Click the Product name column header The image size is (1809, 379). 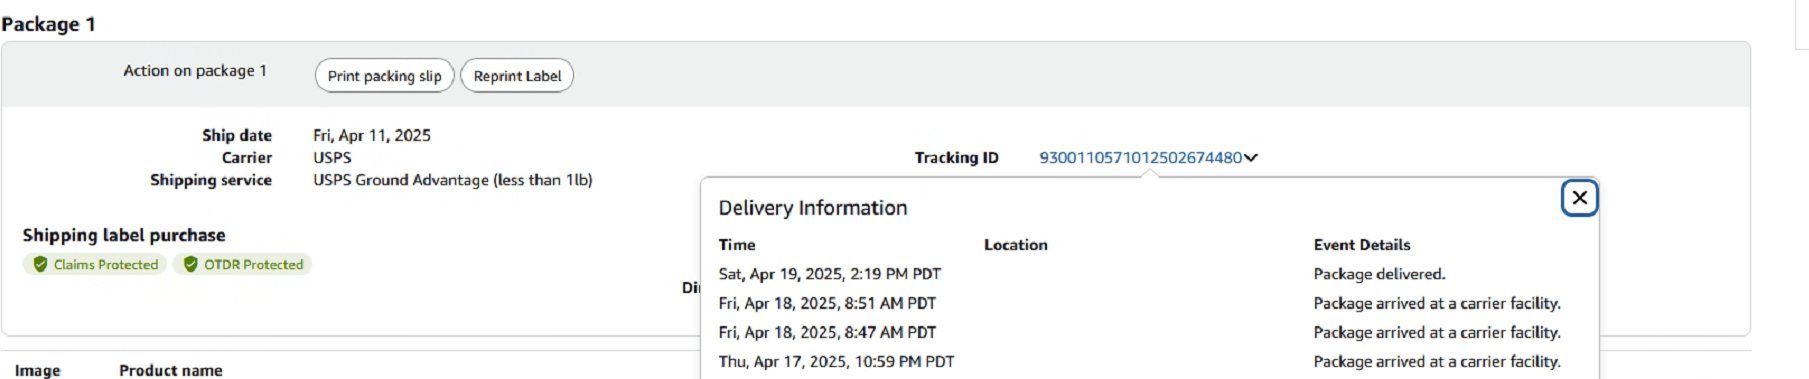[171, 370]
